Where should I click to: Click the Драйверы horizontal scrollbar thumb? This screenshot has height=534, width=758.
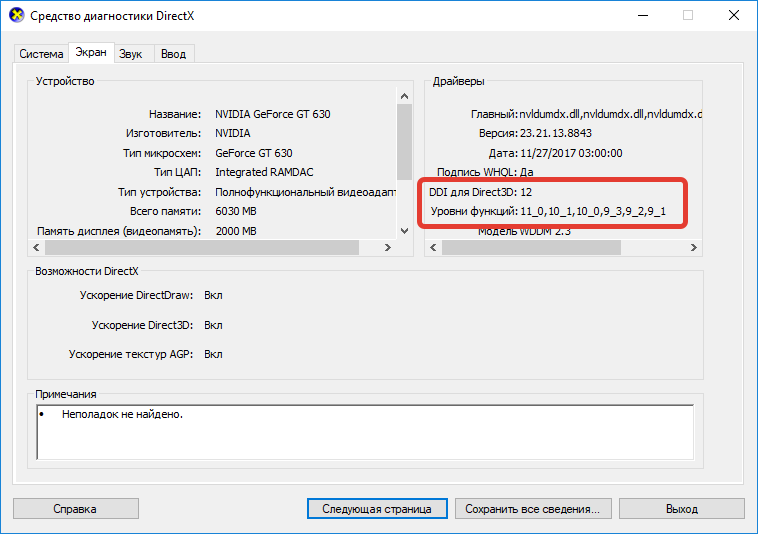(x=531, y=247)
